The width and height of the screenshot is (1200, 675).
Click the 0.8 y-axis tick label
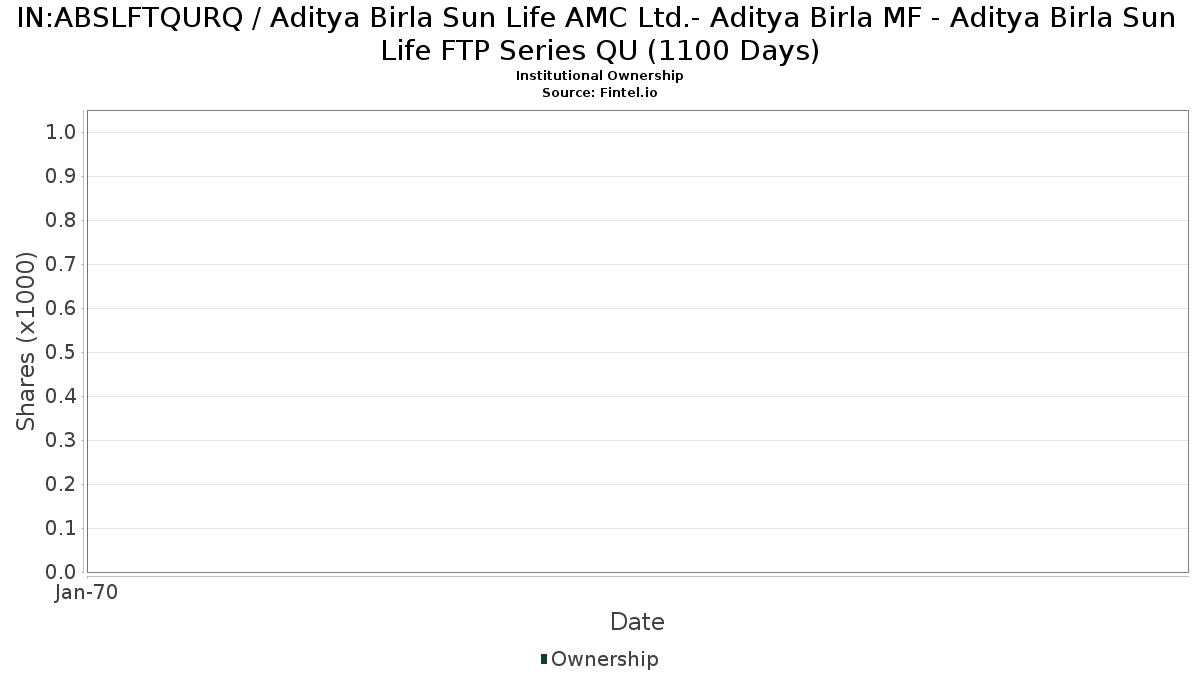62,220
